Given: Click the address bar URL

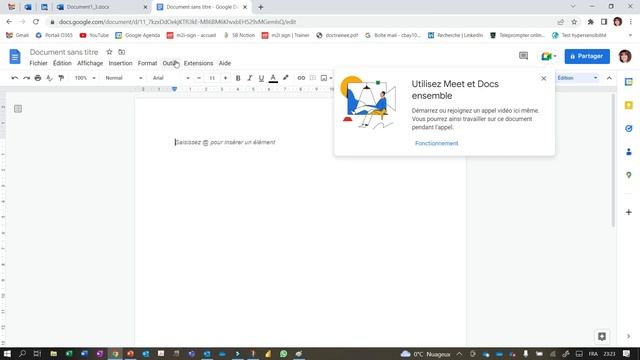Looking at the screenshot, I should [177, 22].
